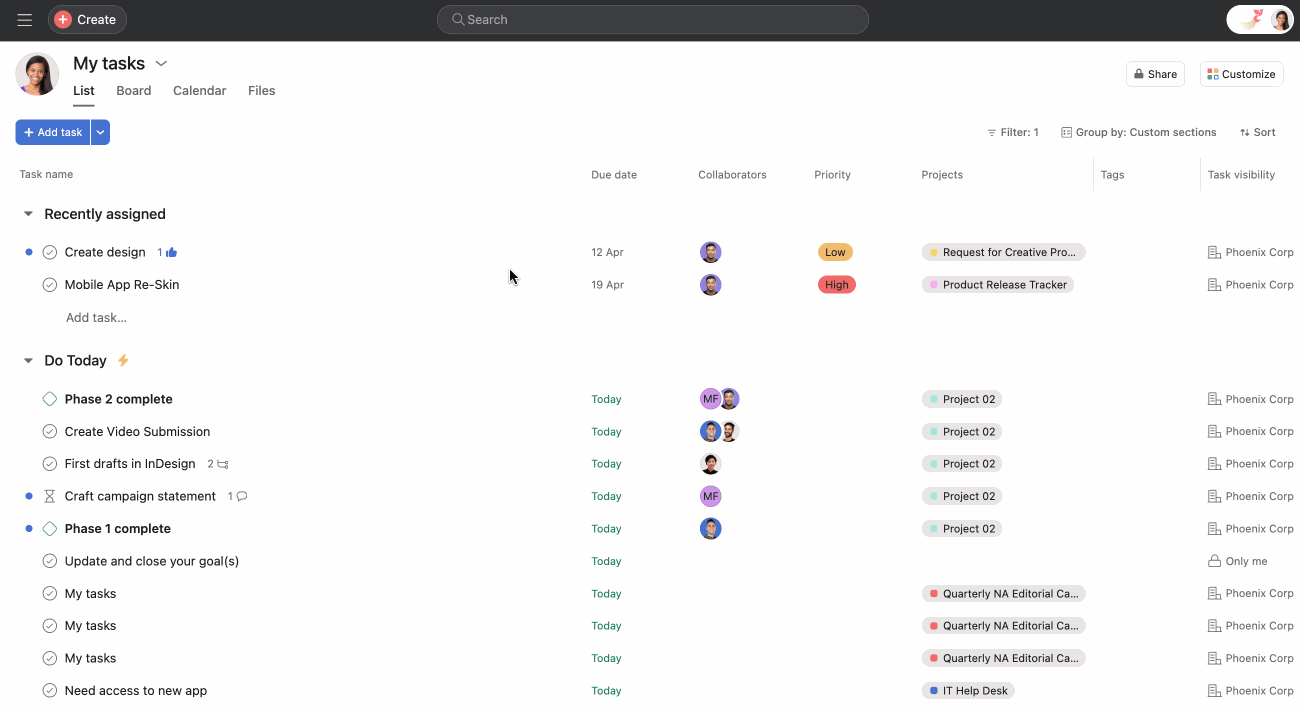The width and height of the screenshot is (1300, 710).
Task: Collapse the Do Today section
Action: coord(28,361)
